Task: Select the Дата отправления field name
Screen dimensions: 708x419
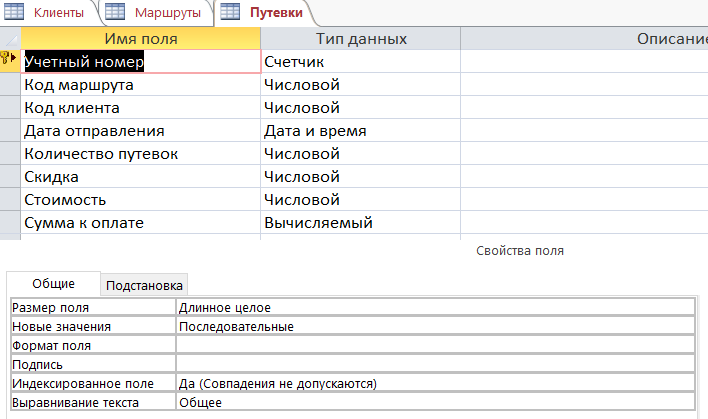Action: pos(140,130)
